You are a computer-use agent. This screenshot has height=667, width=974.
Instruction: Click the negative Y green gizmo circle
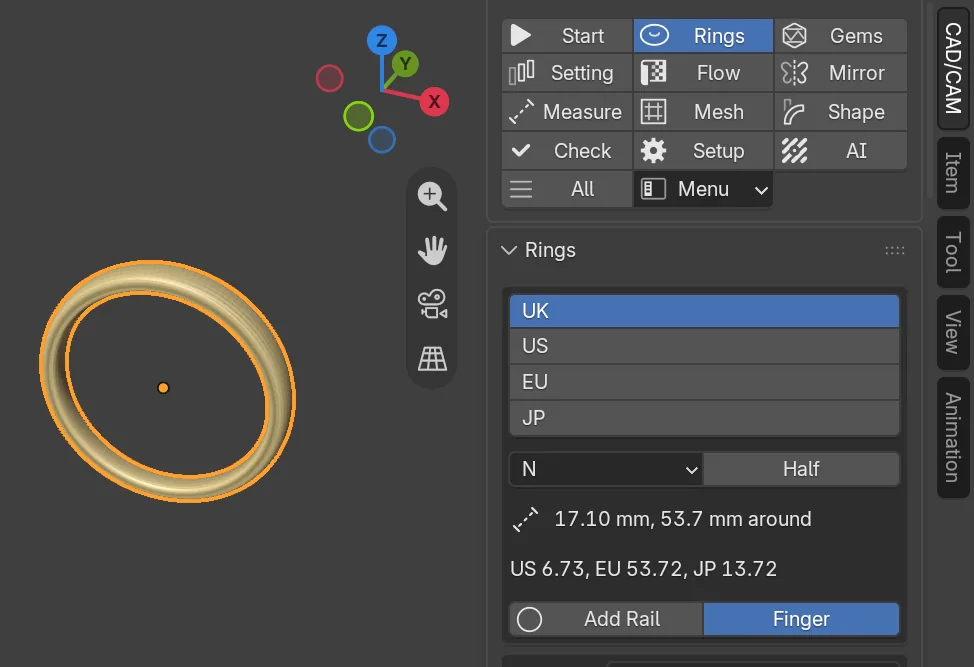(358, 116)
